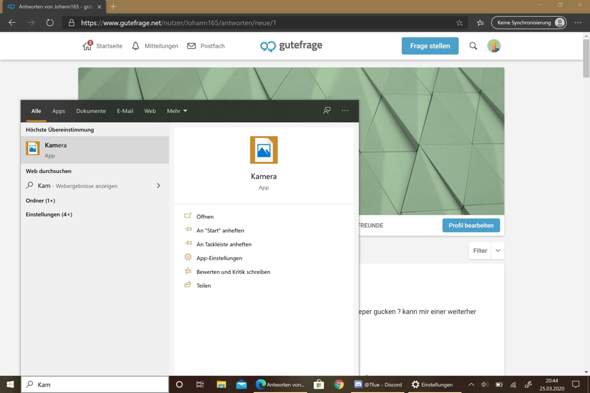
Task: Select An "Start" anheften
Action: (220, 230)
